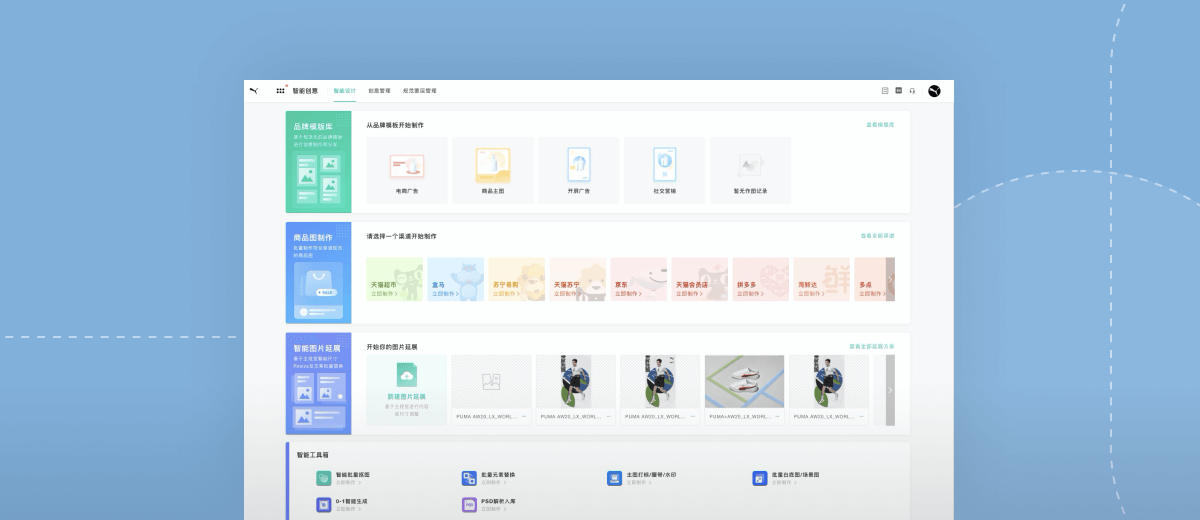Open the green 品牌模板库 banner card
Viewport: 1200px width, 520px height.
tap(318, 162)
